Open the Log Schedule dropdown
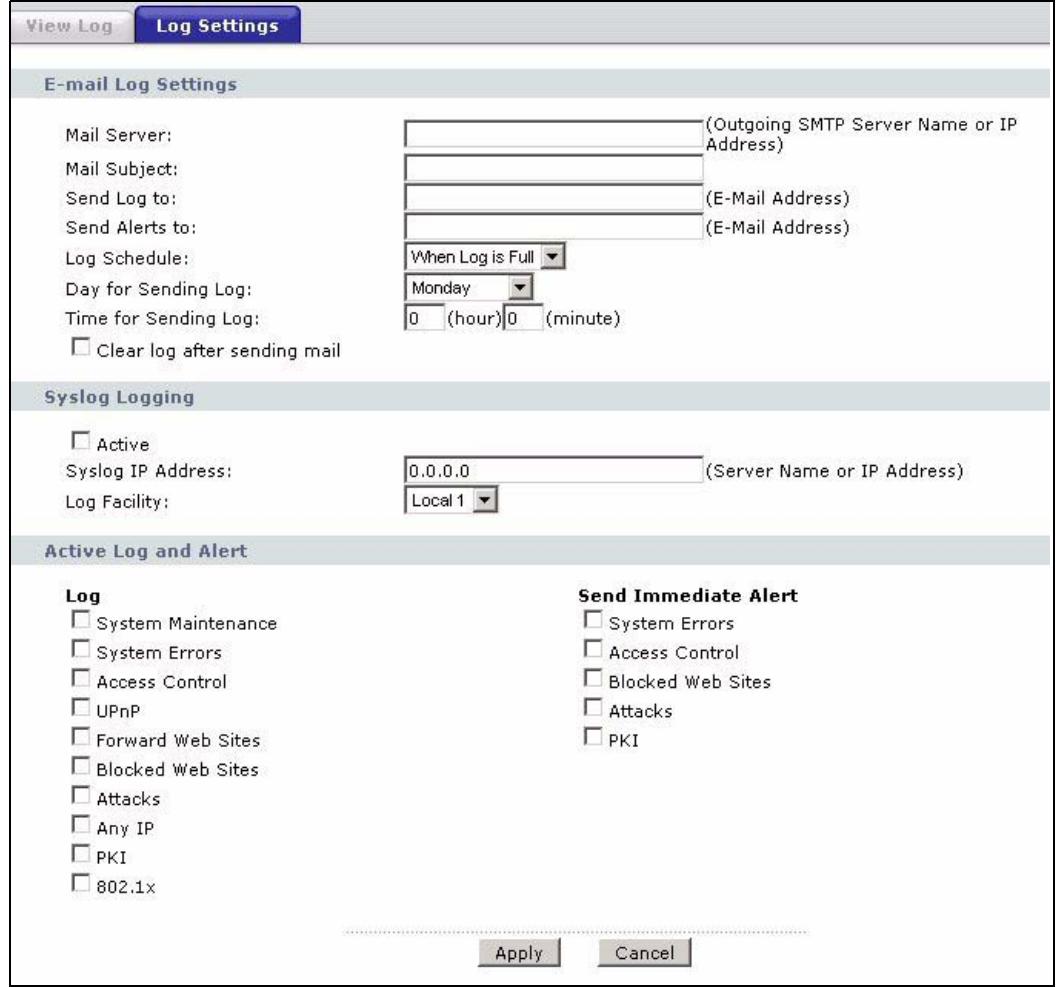 point(484,257)
